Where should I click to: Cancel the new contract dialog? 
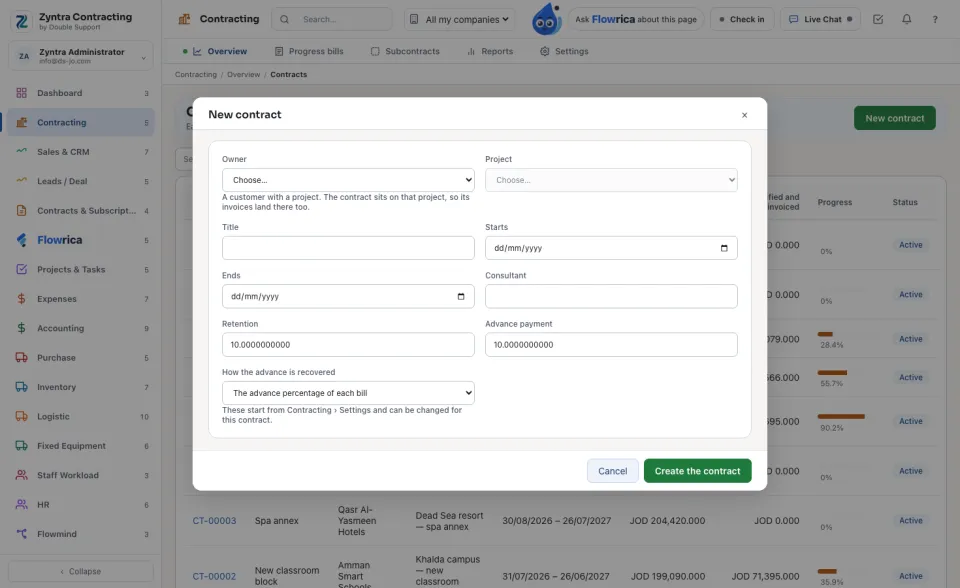point(612,471)
